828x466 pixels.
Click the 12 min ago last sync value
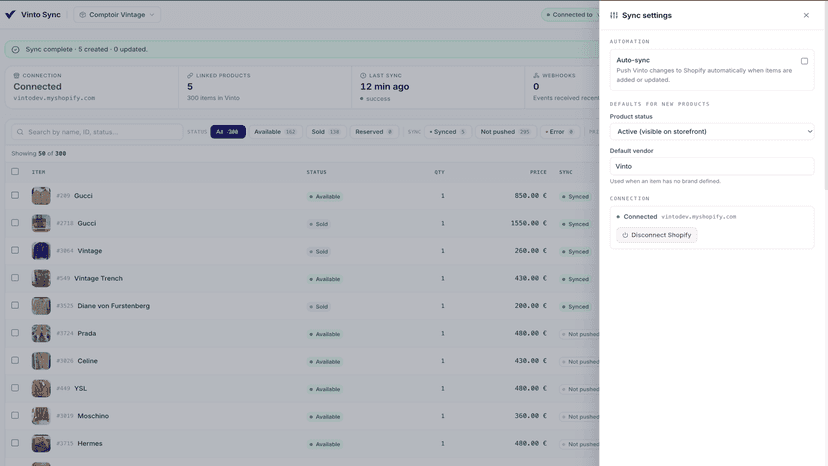[x=384, y=87]
